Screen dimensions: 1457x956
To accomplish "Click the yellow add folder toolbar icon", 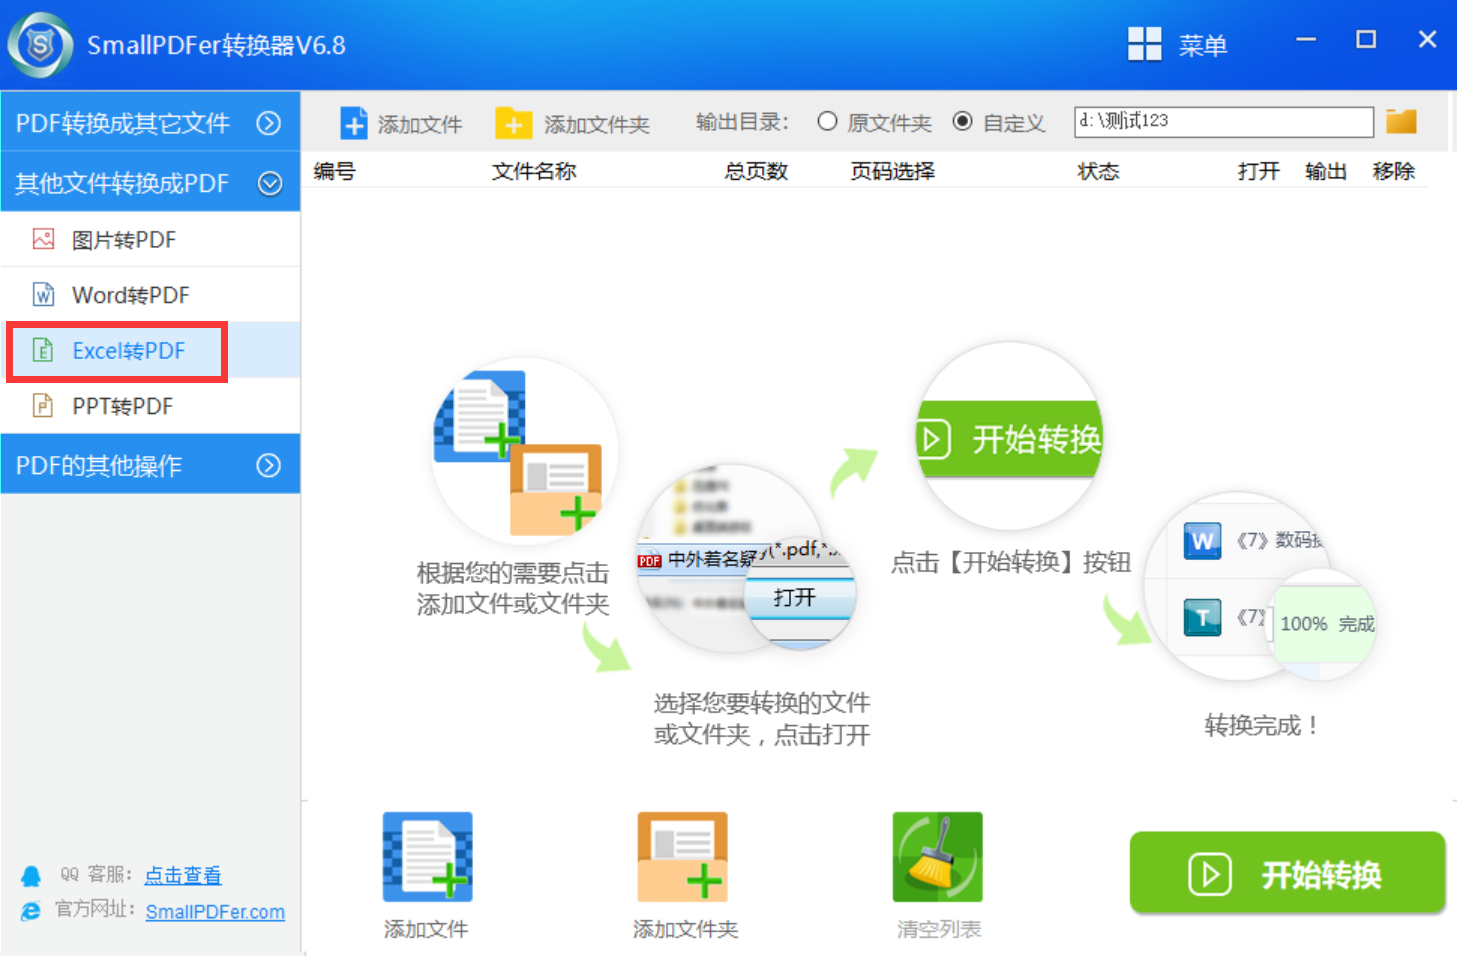I will (x=513, y=123).
